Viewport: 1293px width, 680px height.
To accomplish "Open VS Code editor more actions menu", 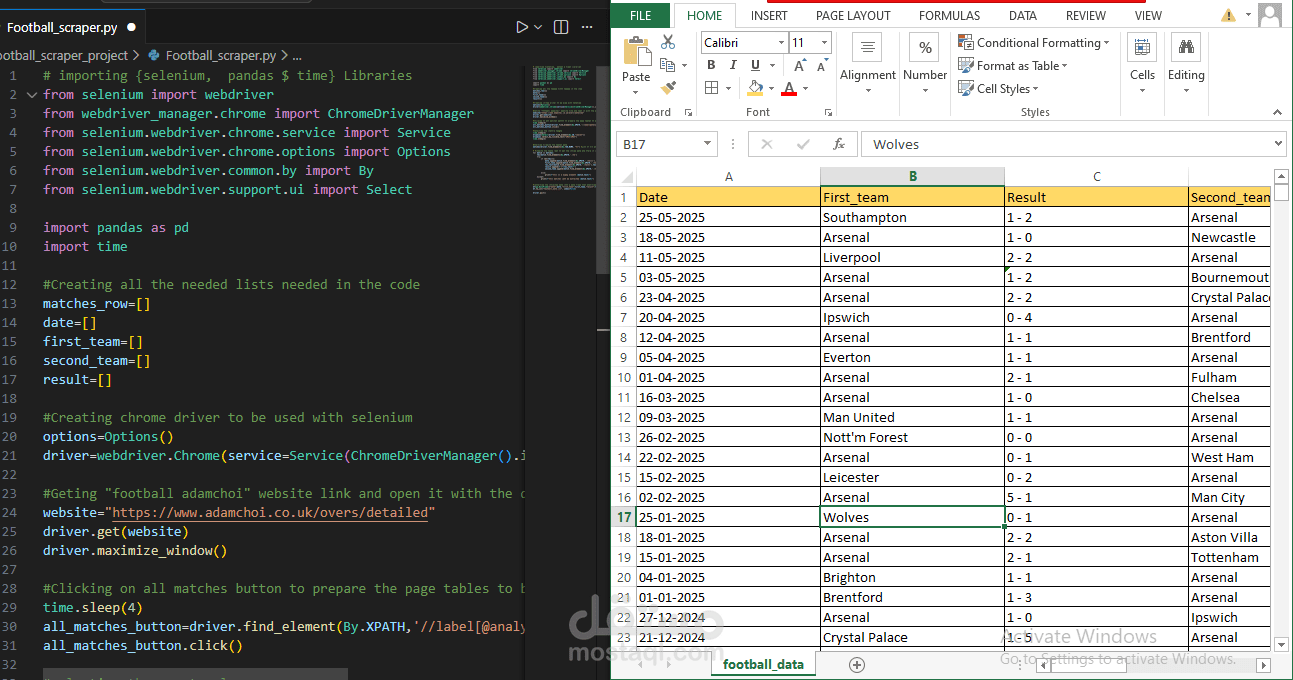I will [x=588, y=27].
